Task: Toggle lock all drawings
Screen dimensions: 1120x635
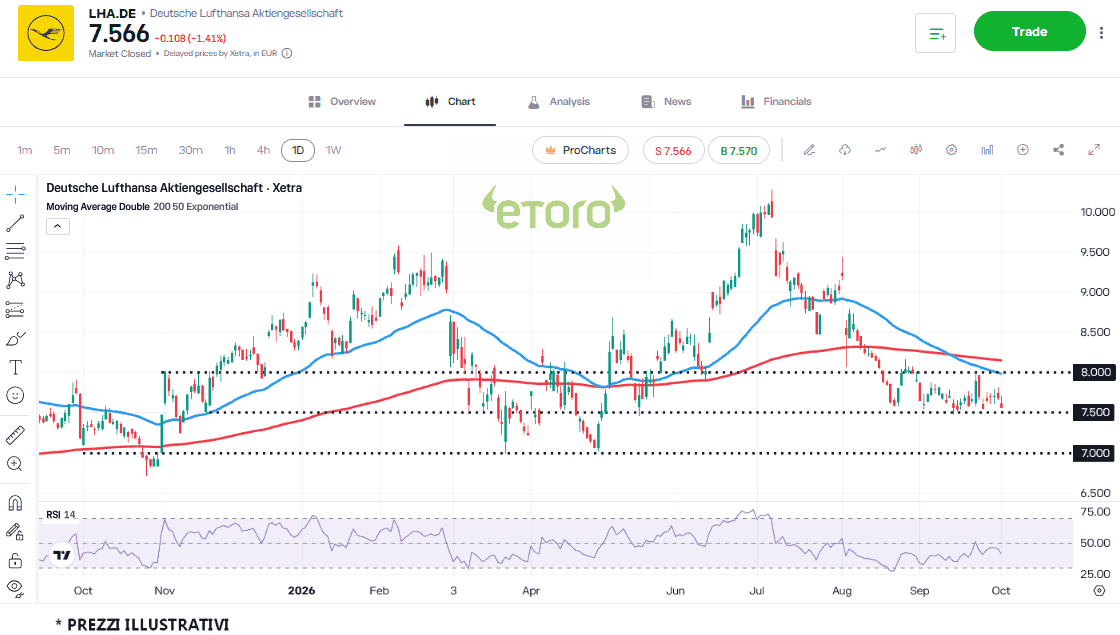Action: (x=15, y=561)
